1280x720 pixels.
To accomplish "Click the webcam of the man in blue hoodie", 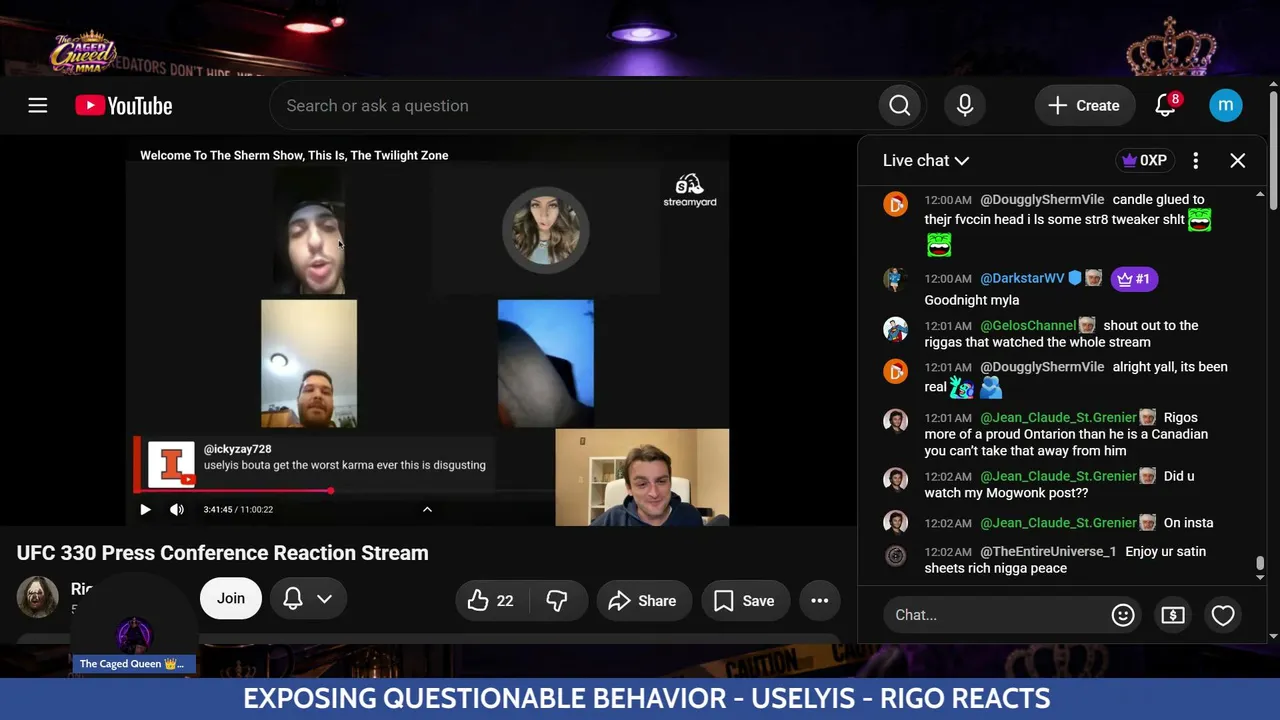I will point(642,477).
